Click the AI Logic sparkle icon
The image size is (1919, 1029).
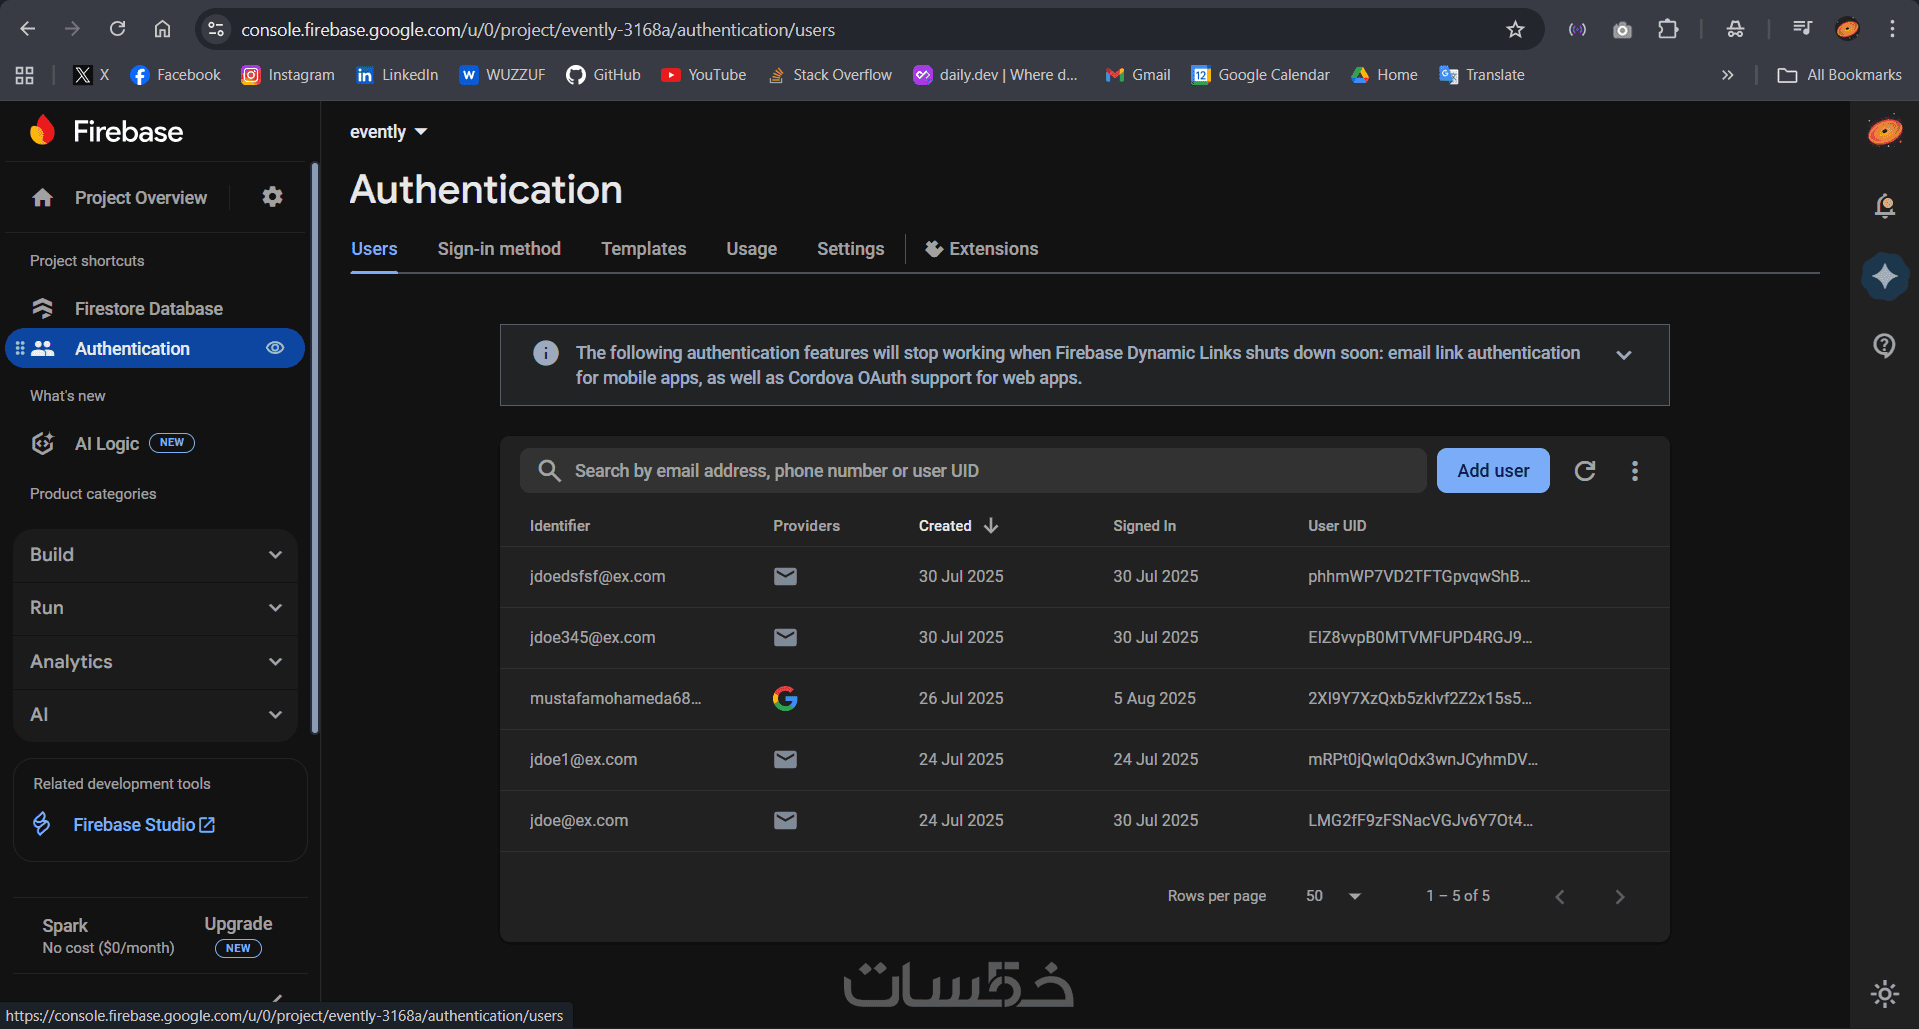tap(42, 443)
